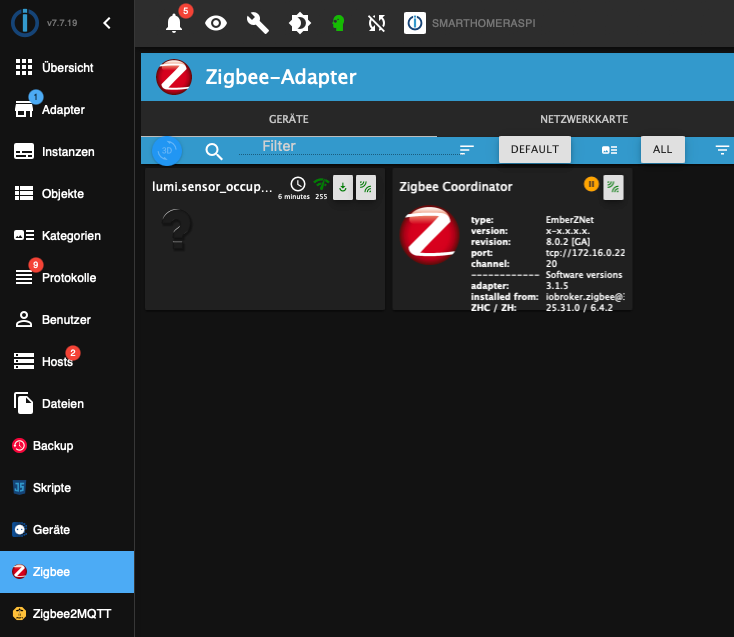Open the sort order dropdown next to the filter
This screenshot has width=734, height=637.
pos(467,150)
